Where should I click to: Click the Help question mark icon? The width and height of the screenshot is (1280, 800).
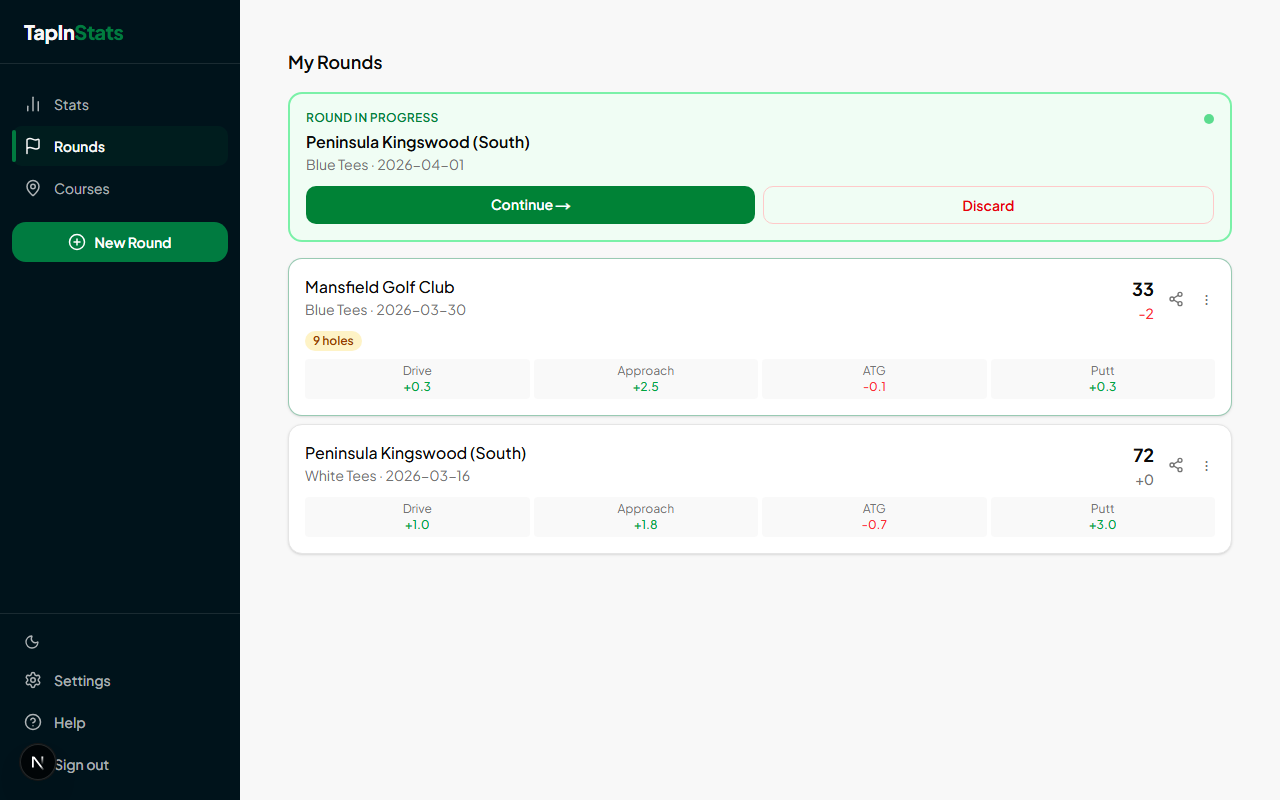[31, 722]
